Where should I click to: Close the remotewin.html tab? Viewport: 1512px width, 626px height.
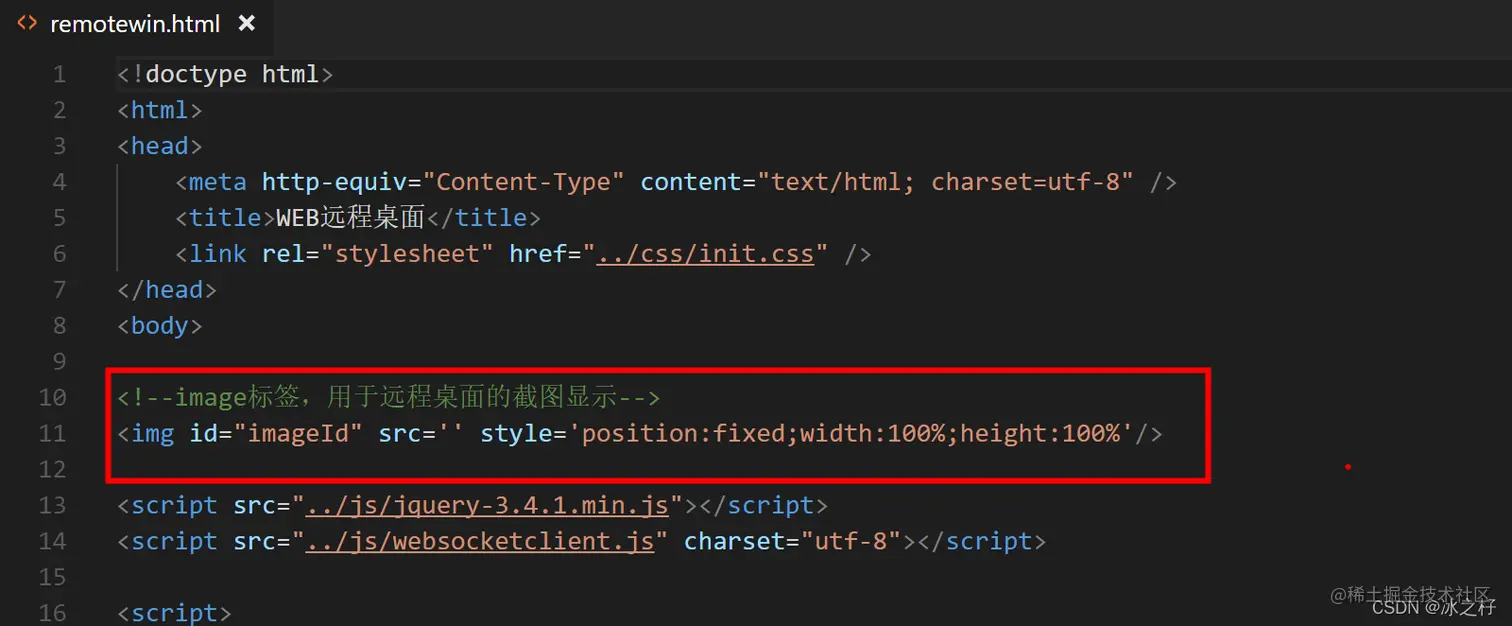247,23
